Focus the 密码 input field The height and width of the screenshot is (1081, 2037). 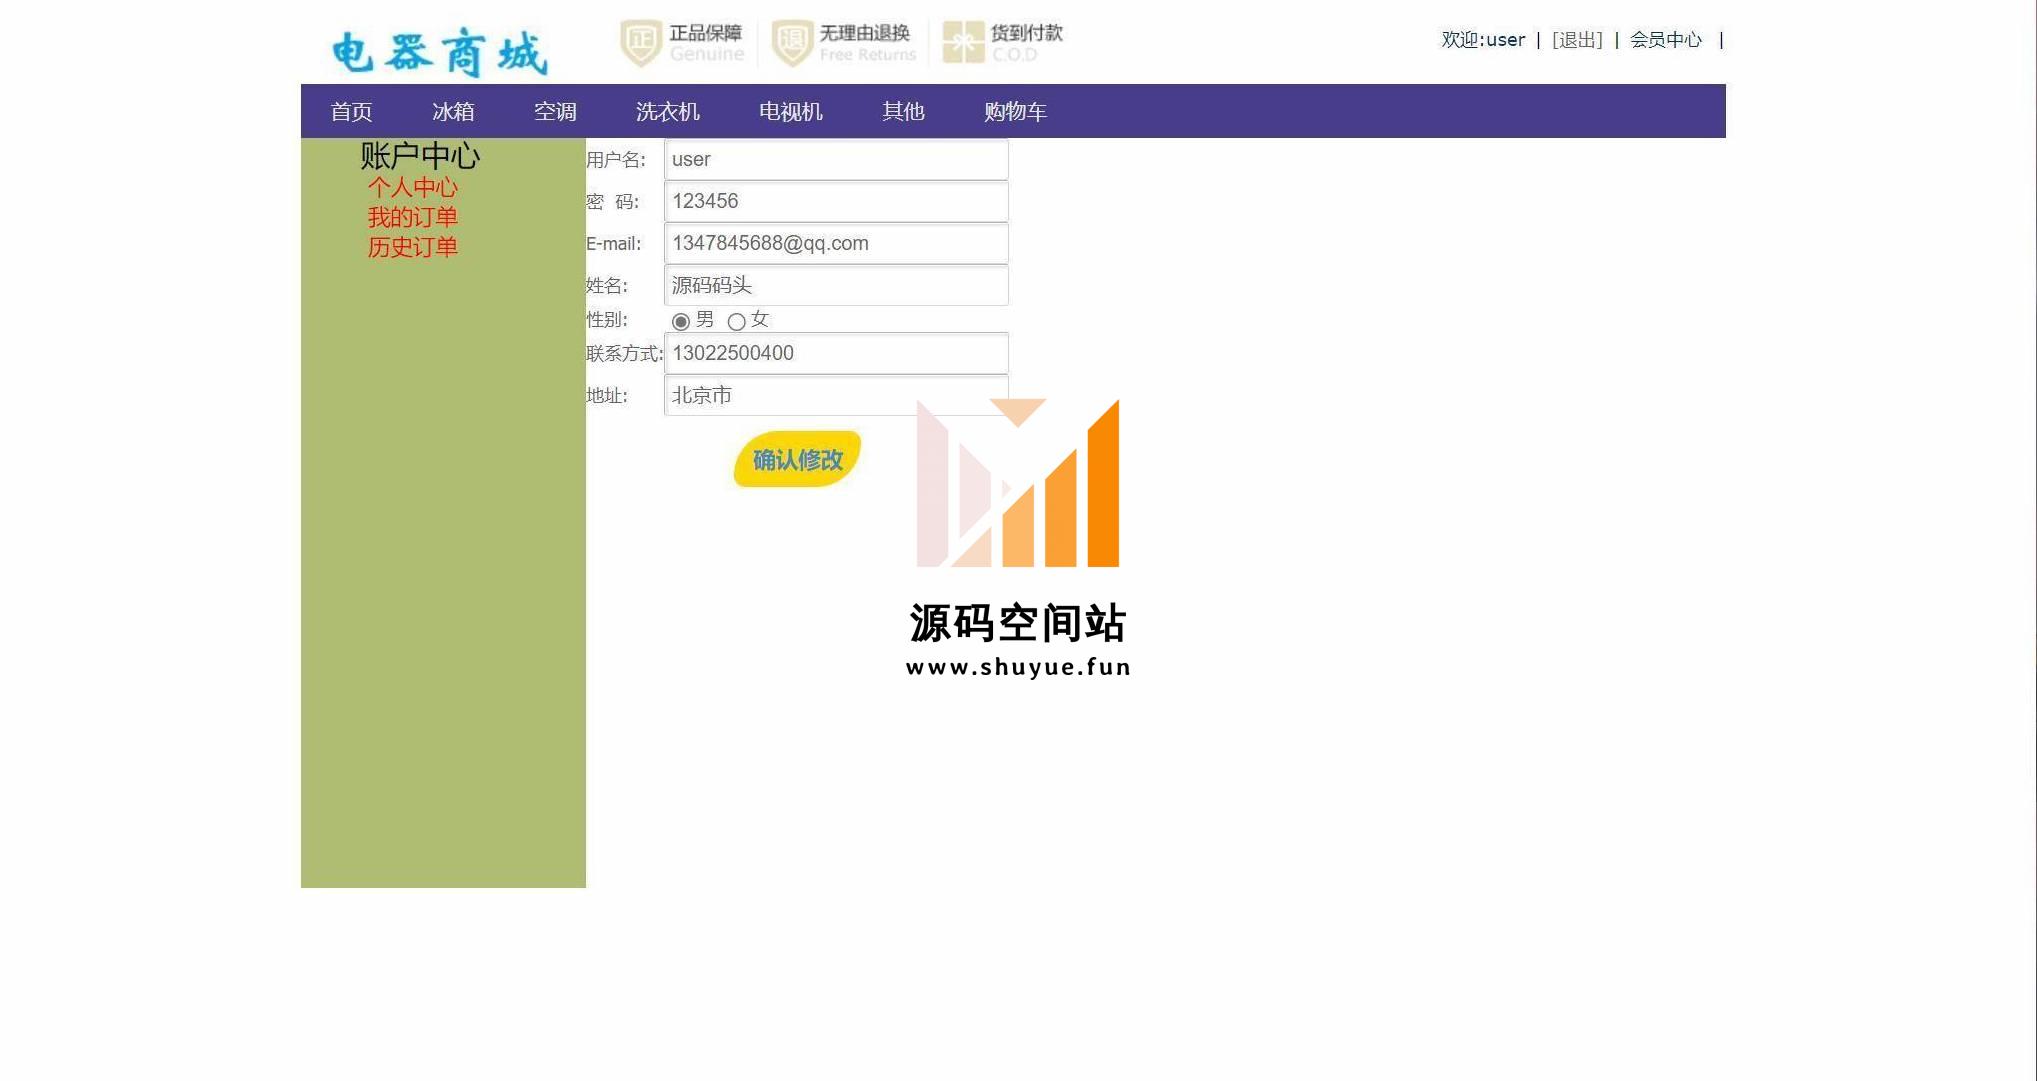[x=836, y=202]
